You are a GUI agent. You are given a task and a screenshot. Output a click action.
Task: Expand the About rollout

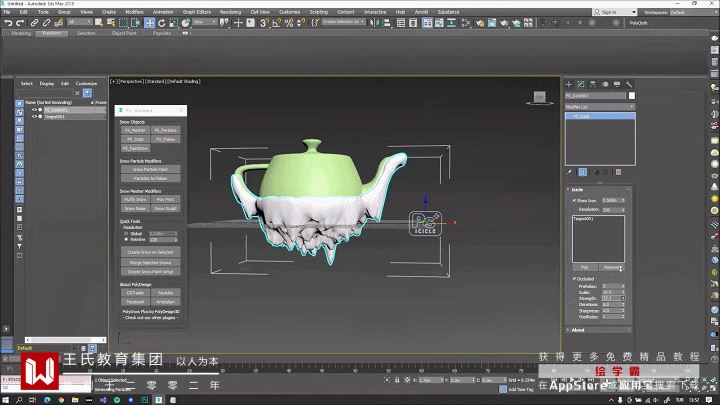point(600,330)
